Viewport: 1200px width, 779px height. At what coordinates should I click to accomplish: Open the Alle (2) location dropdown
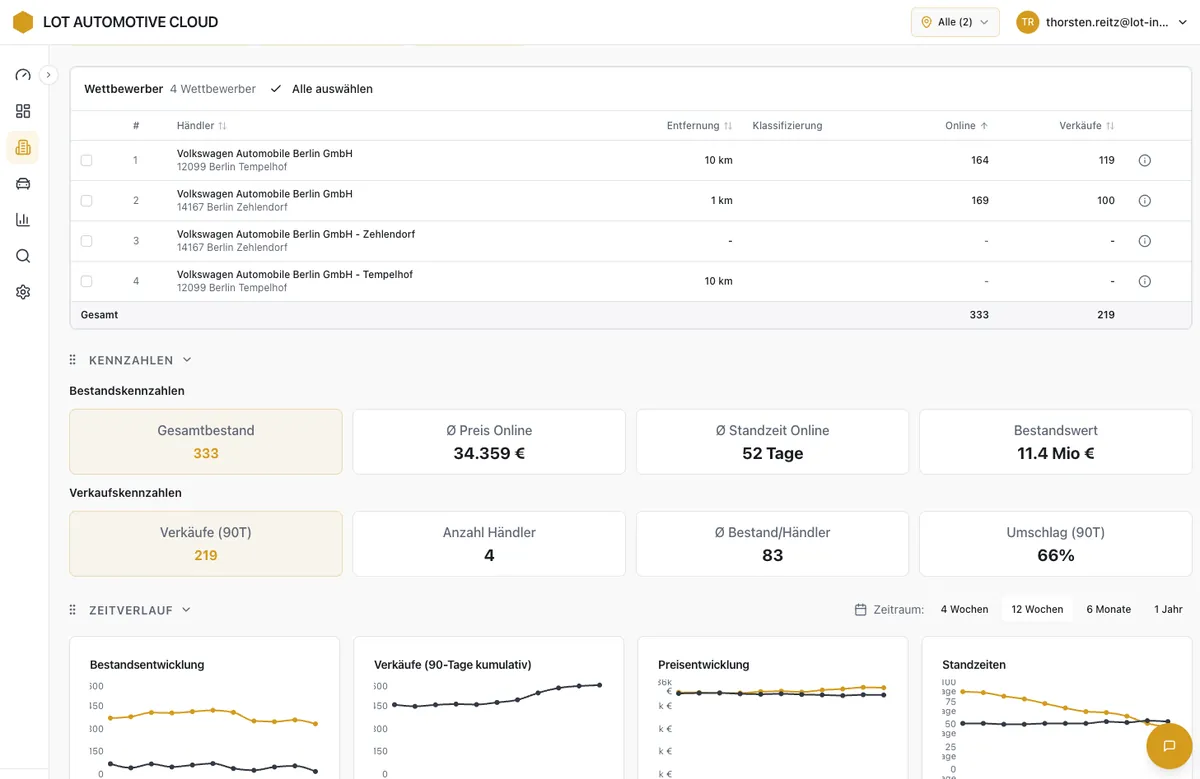click(954, 22)
